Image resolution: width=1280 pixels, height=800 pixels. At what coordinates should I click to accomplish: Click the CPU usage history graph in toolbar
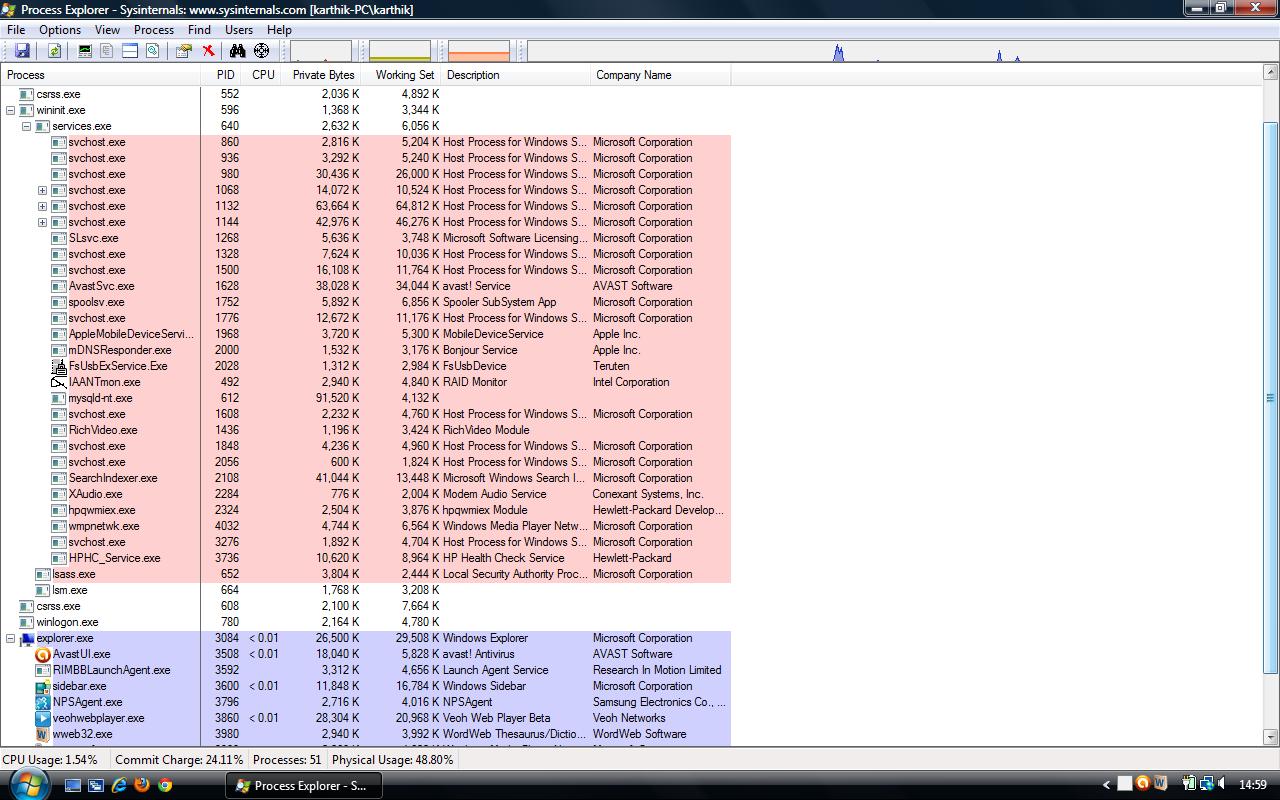pyautogui.click(x=321, y=51)
